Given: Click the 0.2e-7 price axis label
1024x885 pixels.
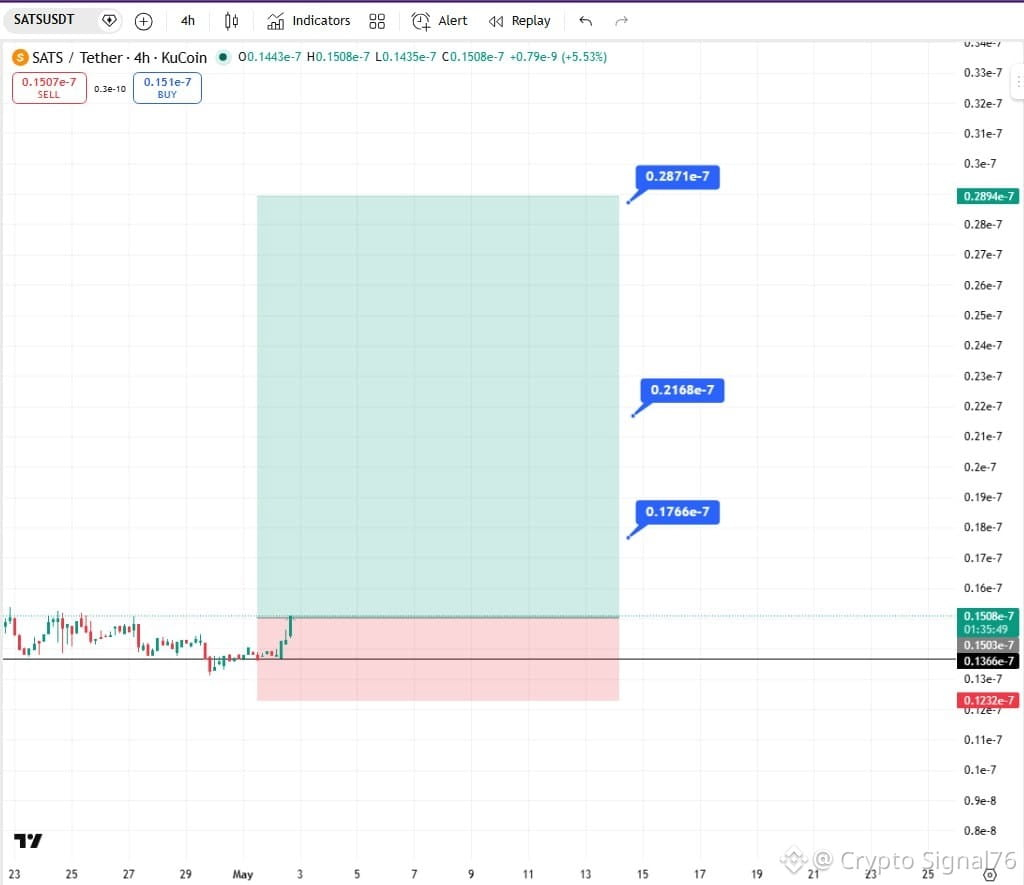Looking at the screenshot, I should click(x=980, y=467).
